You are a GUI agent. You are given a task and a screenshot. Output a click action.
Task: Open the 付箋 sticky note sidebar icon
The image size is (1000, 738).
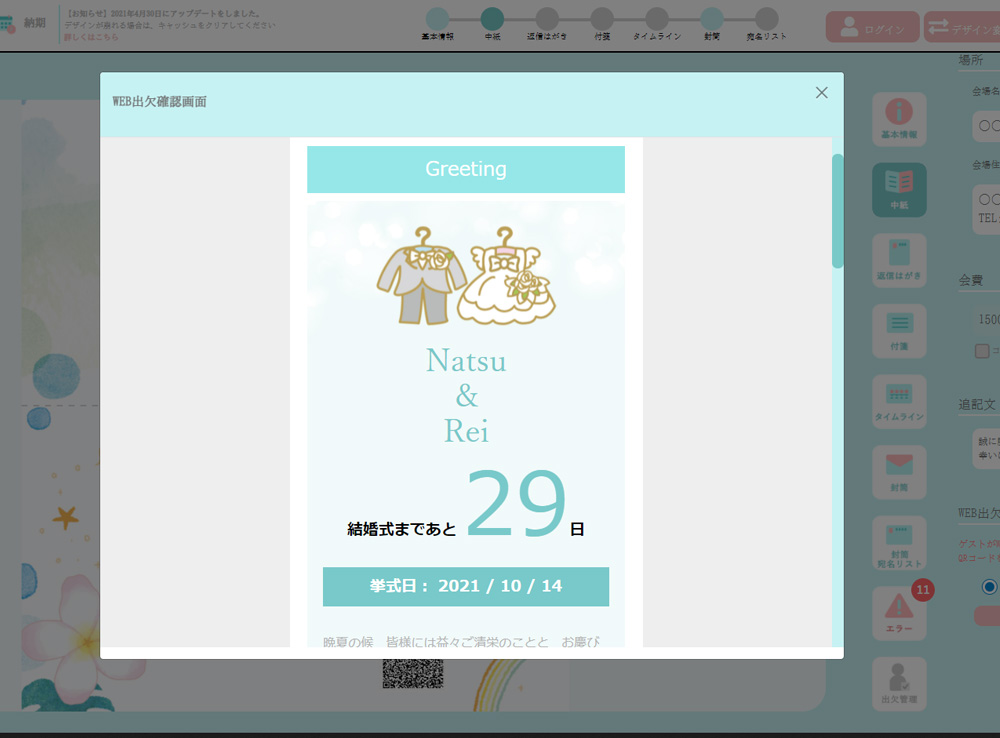pos(899,331)
